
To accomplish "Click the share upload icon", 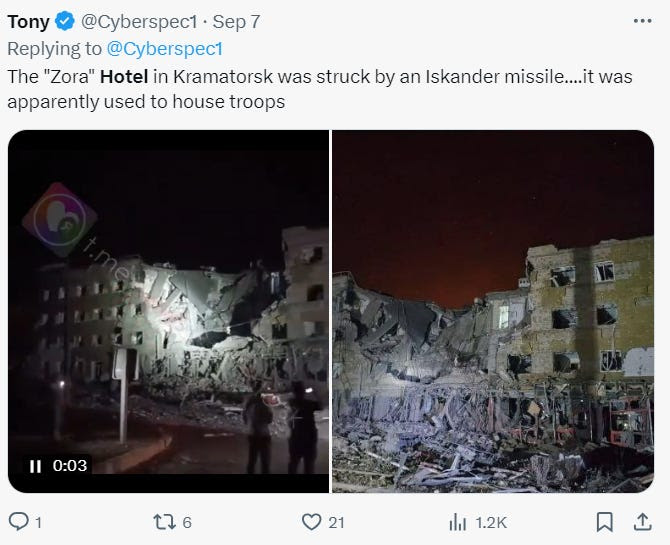I will 643,522.
